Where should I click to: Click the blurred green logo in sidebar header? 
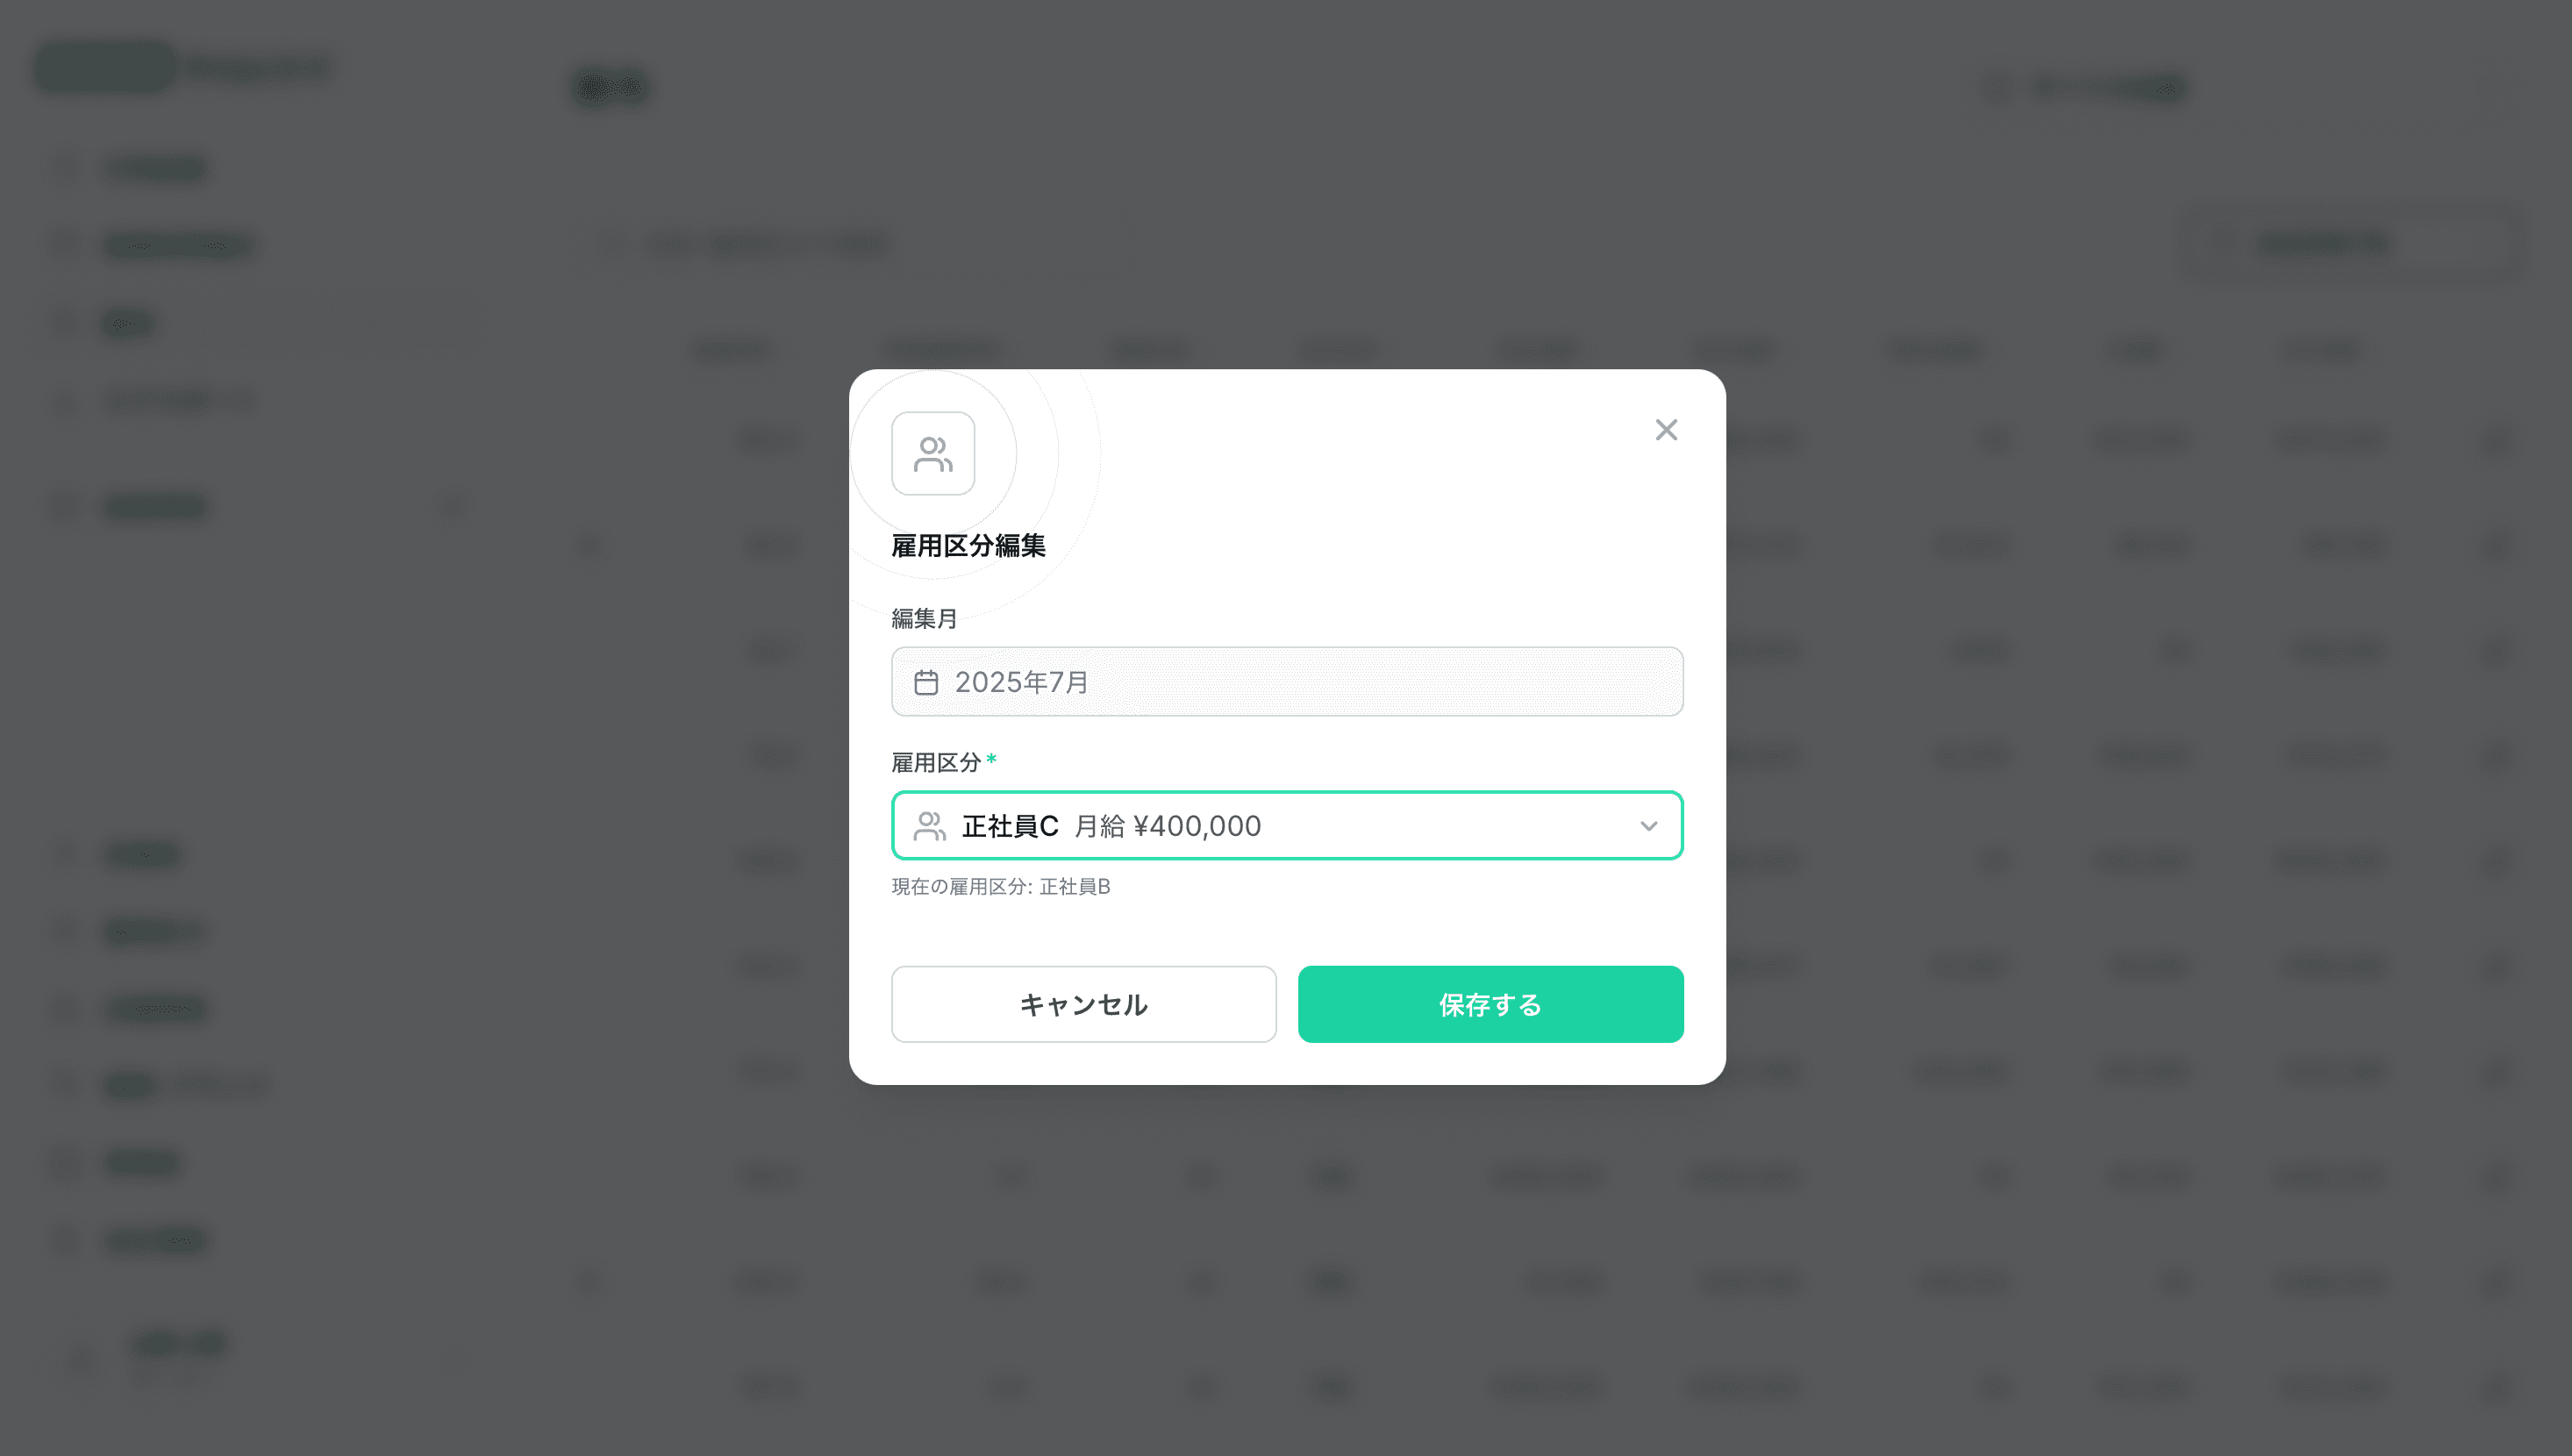coord(106,67)
